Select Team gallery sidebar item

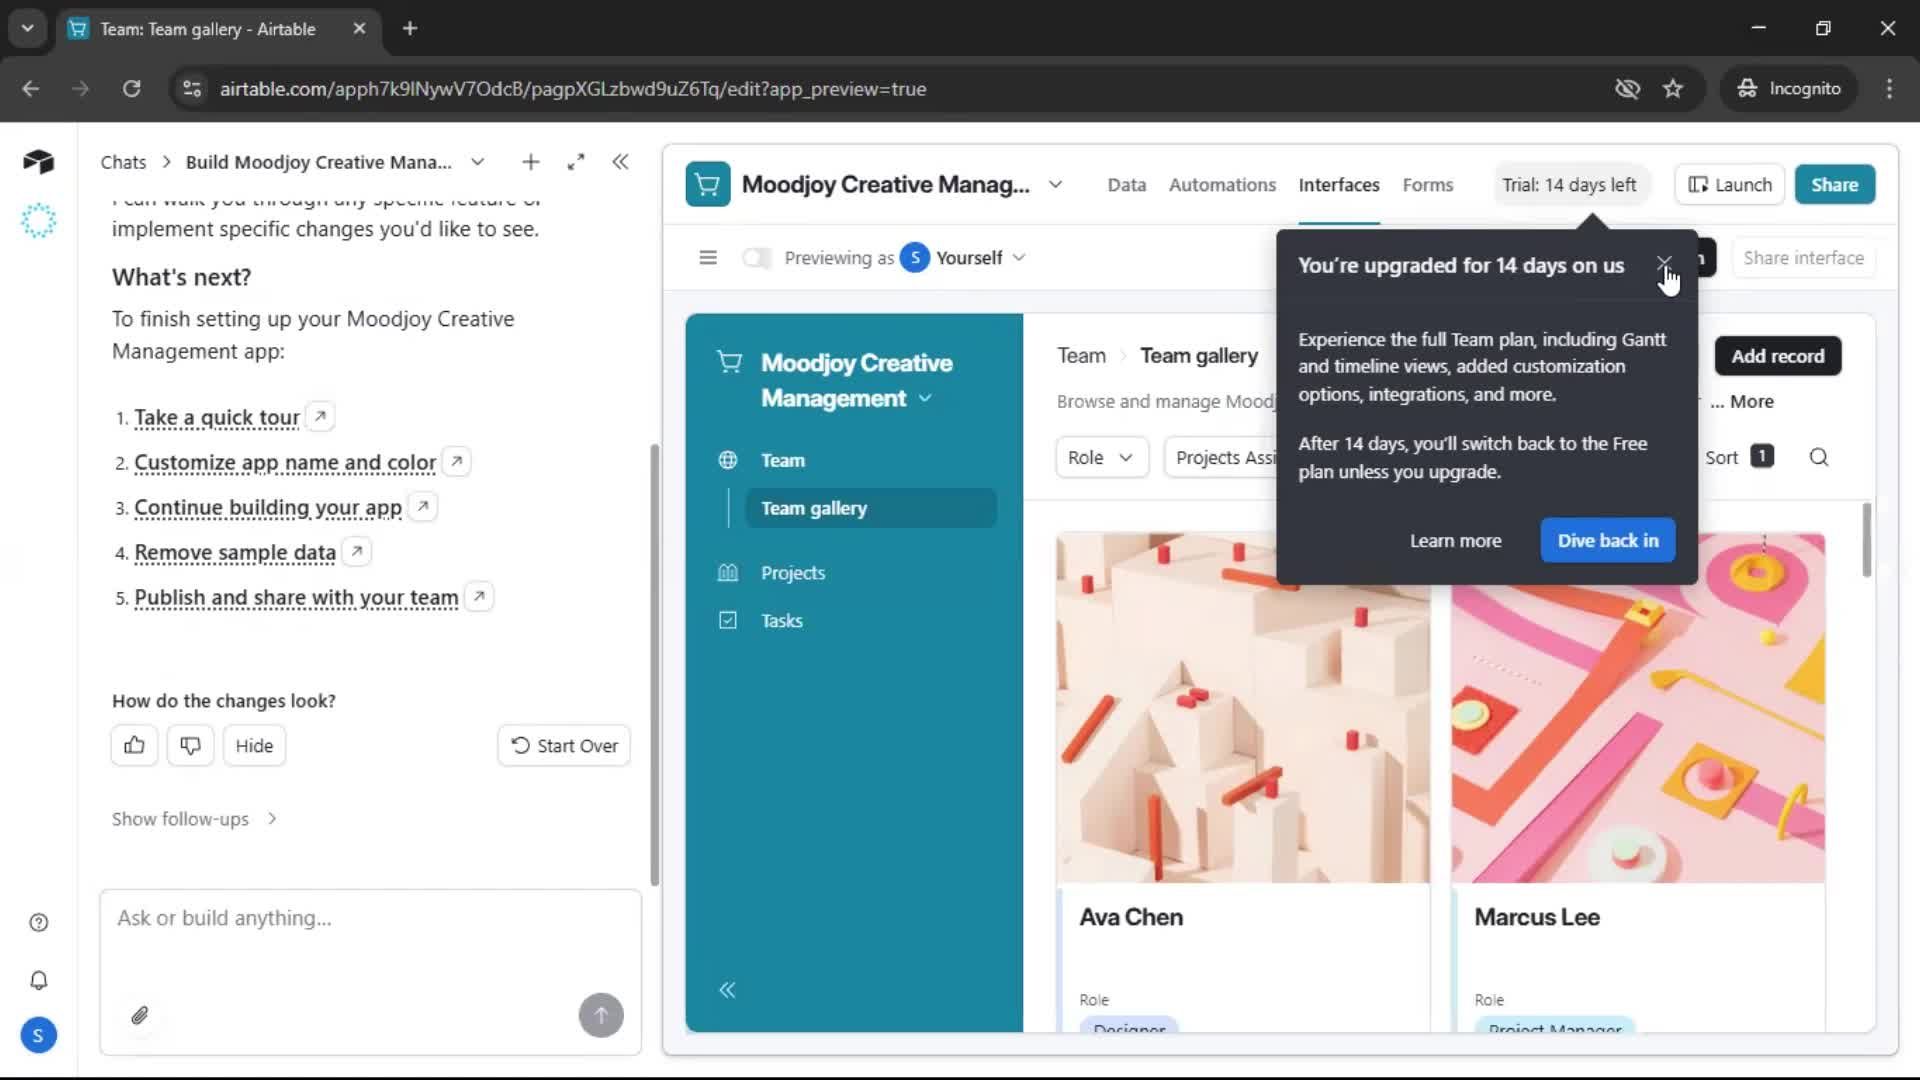coord(870,508)
